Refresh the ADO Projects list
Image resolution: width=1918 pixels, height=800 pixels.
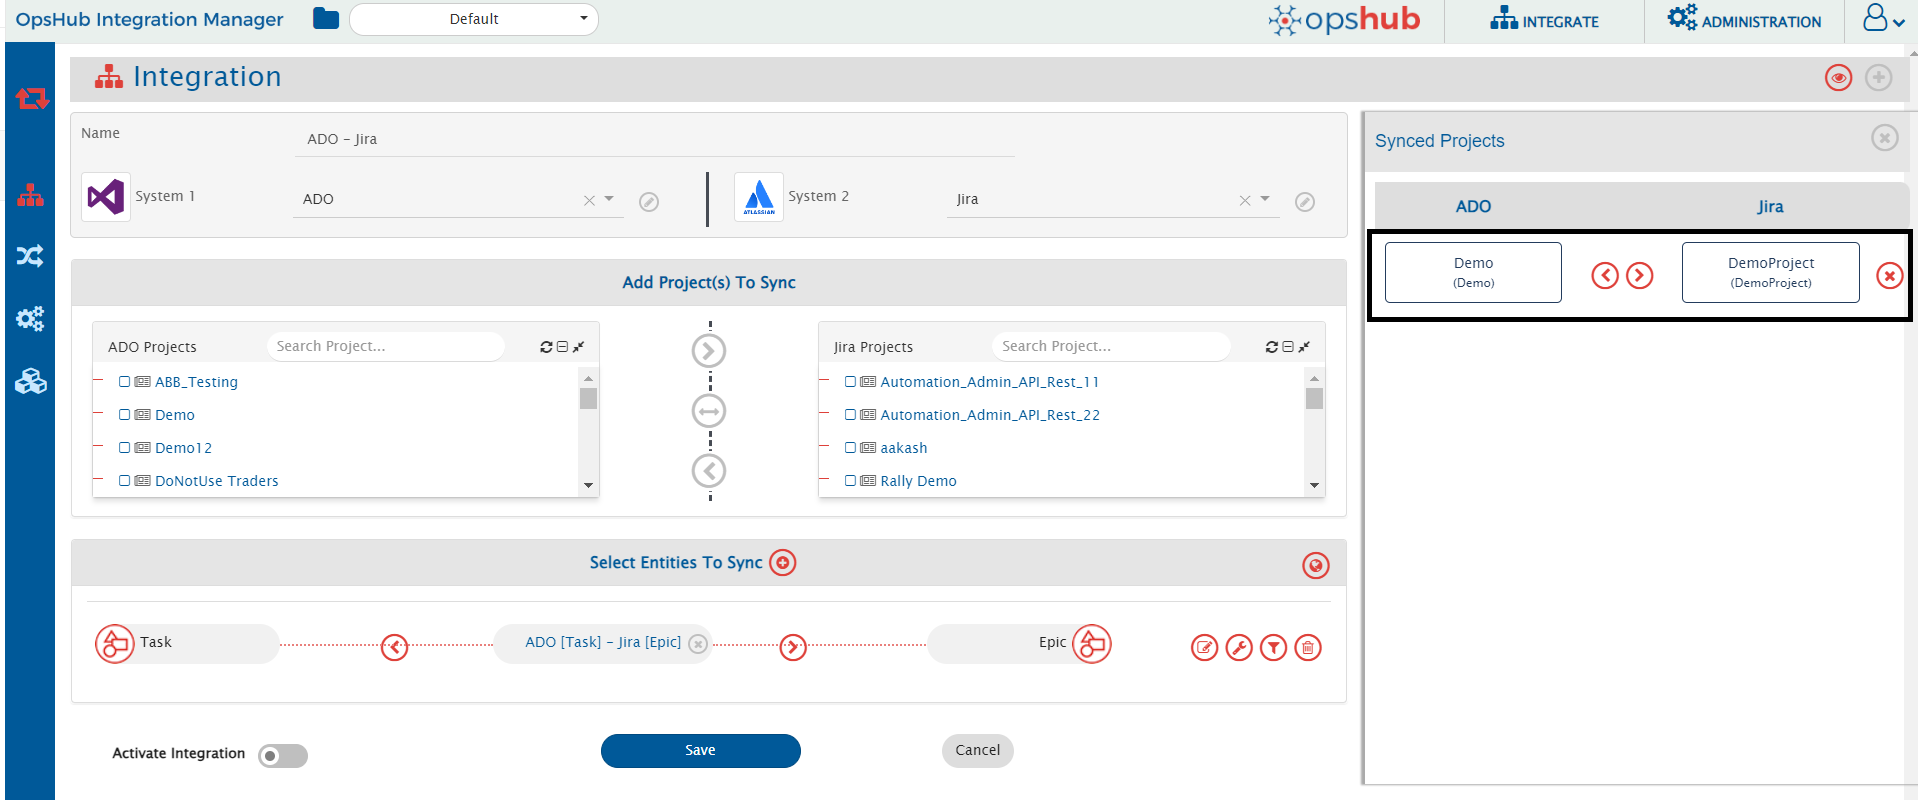tap(546, 347)
